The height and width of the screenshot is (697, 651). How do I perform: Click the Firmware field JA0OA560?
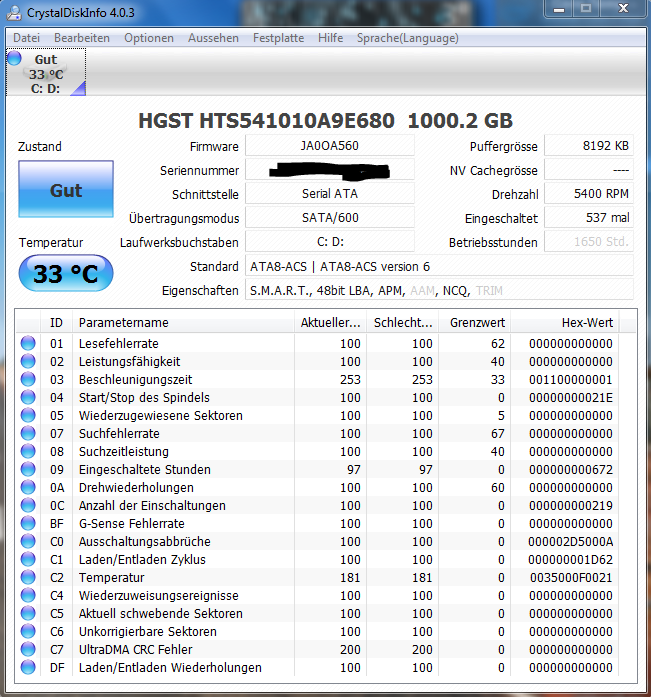click(x=330, y=146)
